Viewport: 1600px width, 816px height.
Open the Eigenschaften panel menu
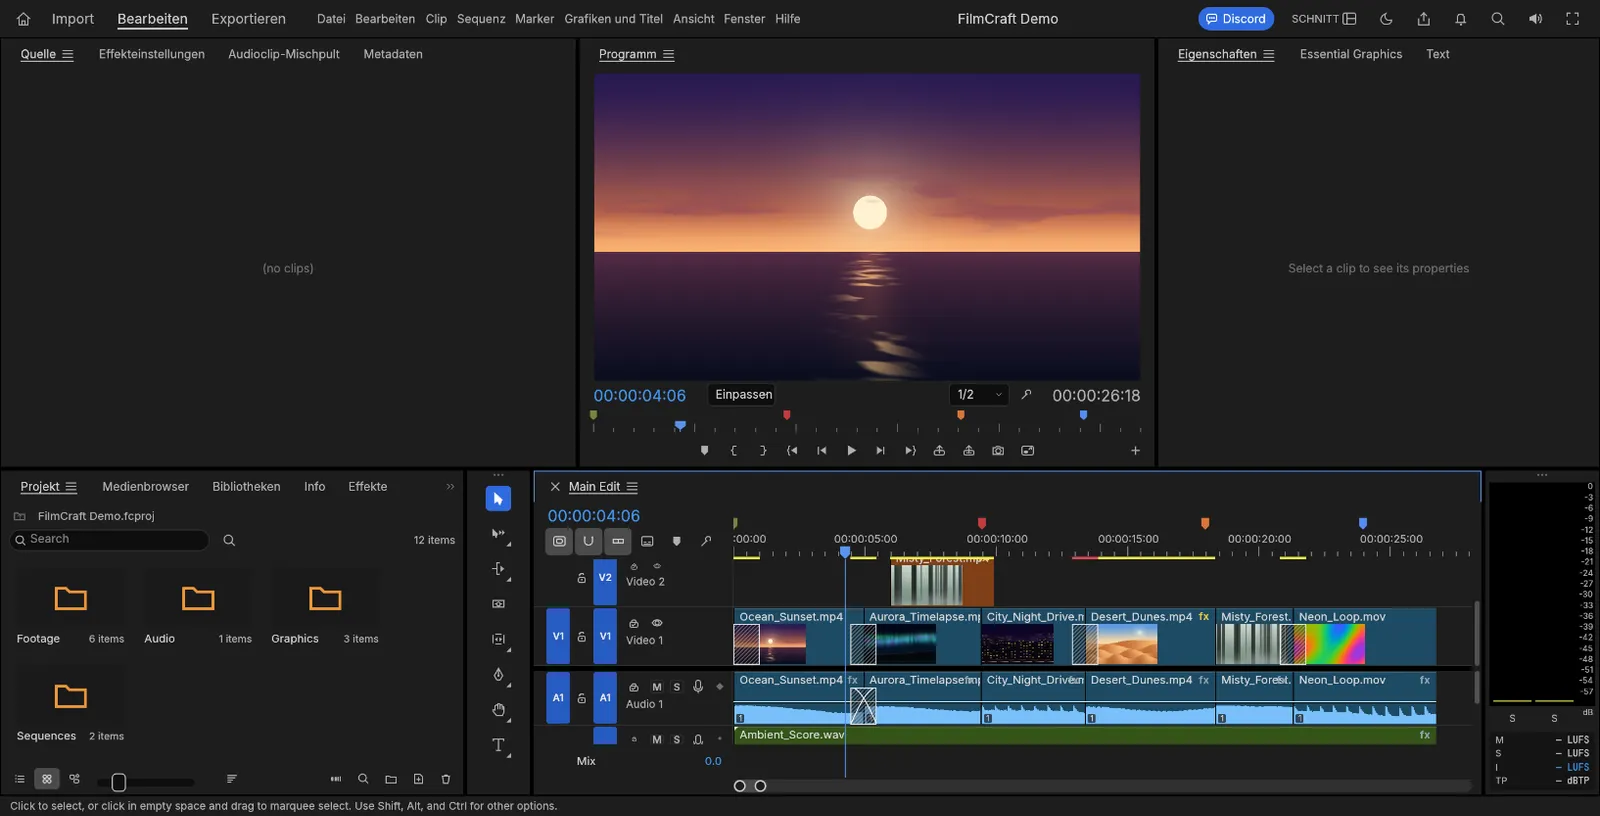[1268, 55]
